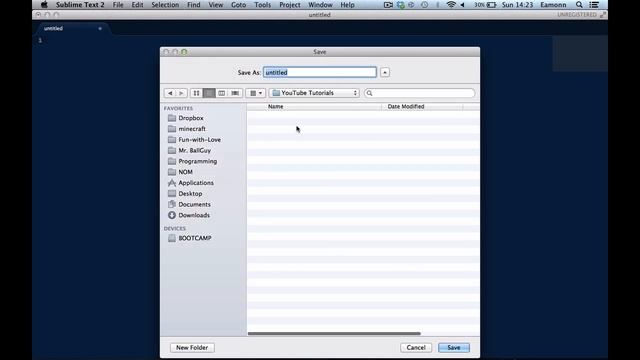The image size is (640, 360).
Task: Open the File menu
Action: pyautogui.click(x=118, y=5)
